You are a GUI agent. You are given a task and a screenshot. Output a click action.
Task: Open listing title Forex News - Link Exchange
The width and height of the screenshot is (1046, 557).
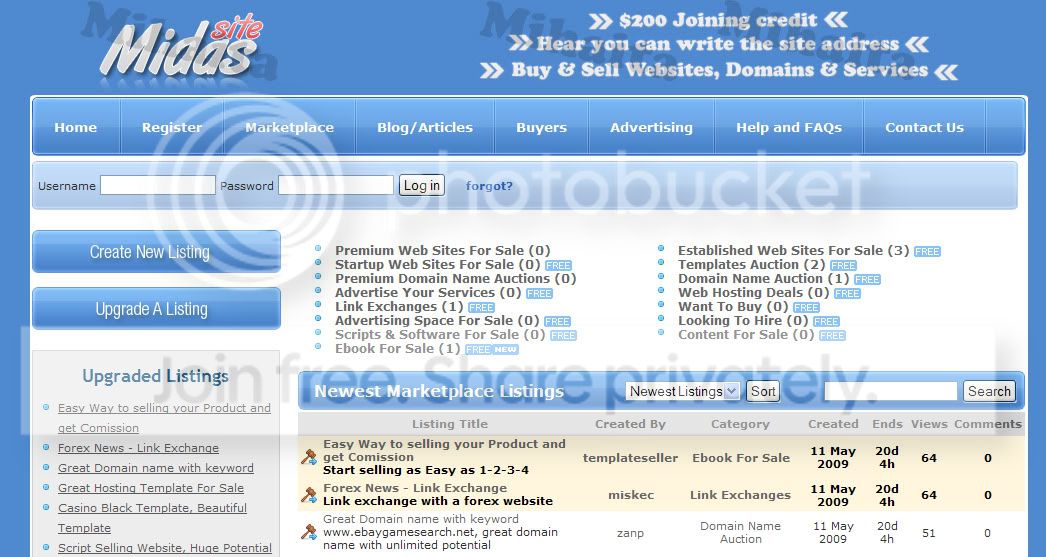pos(415,488)
